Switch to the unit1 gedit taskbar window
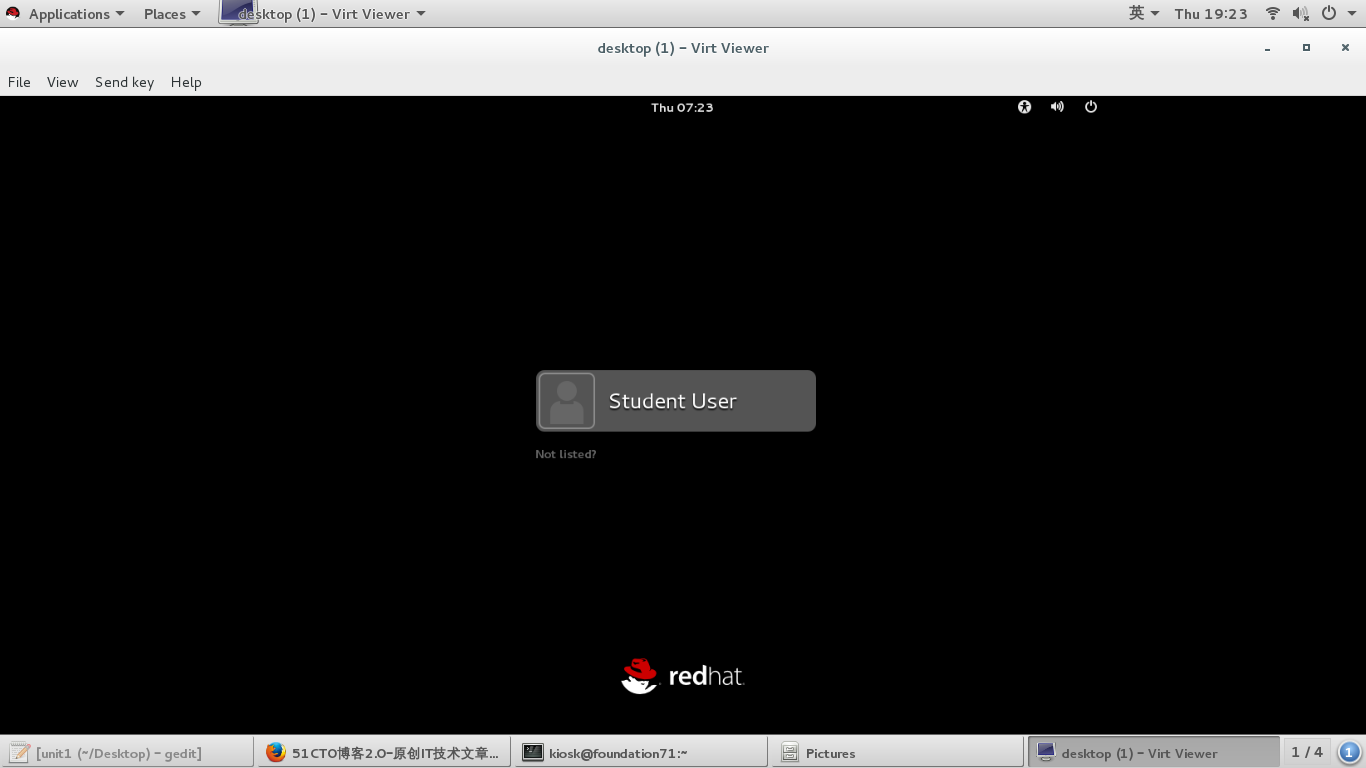This screenshot has width=1366, height=768. tap(127, 753)
